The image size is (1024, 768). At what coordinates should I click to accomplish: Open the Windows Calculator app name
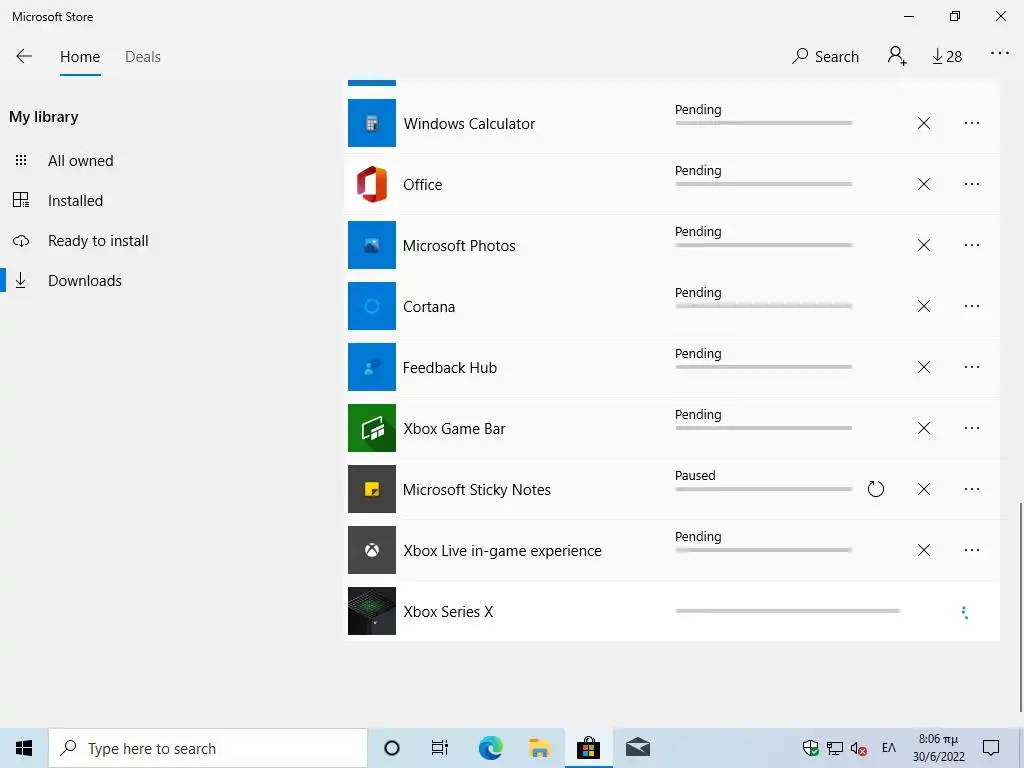[x=469, y=123]
